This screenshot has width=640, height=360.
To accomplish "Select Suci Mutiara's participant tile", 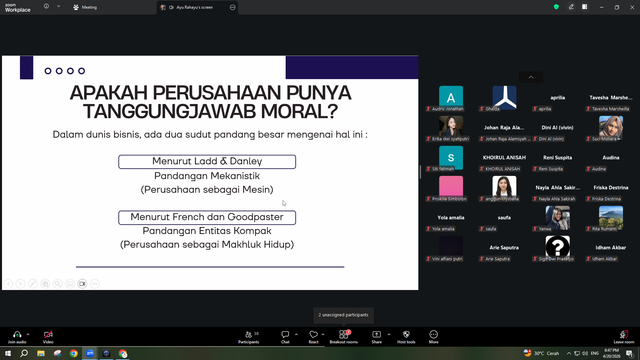I will [611, 128].
